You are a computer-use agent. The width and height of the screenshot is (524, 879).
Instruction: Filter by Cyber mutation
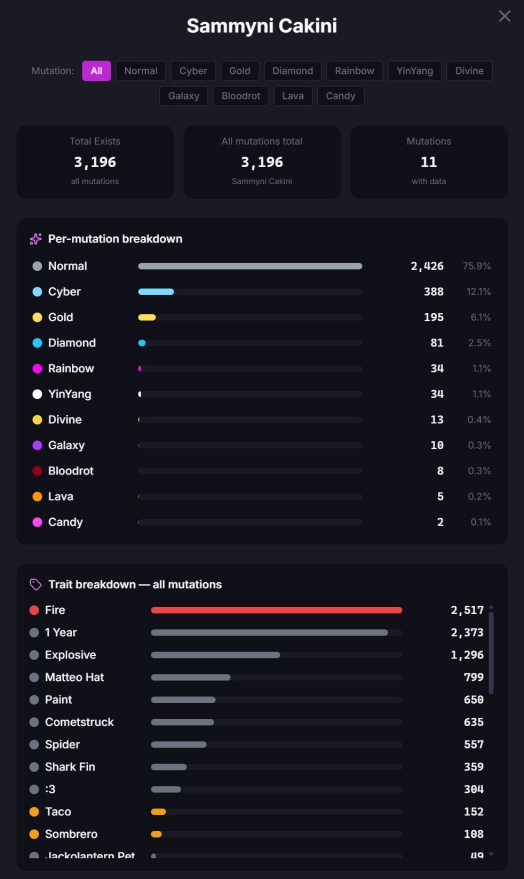(193, 71)
